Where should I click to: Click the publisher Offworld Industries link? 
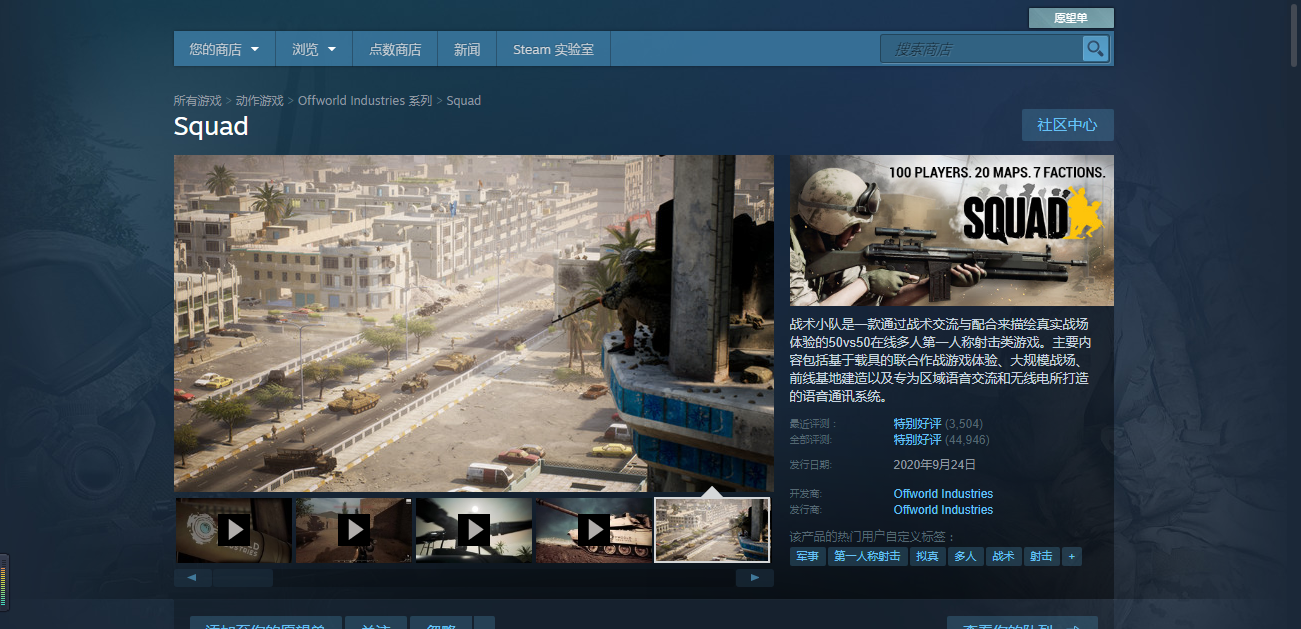click(943, 510)
